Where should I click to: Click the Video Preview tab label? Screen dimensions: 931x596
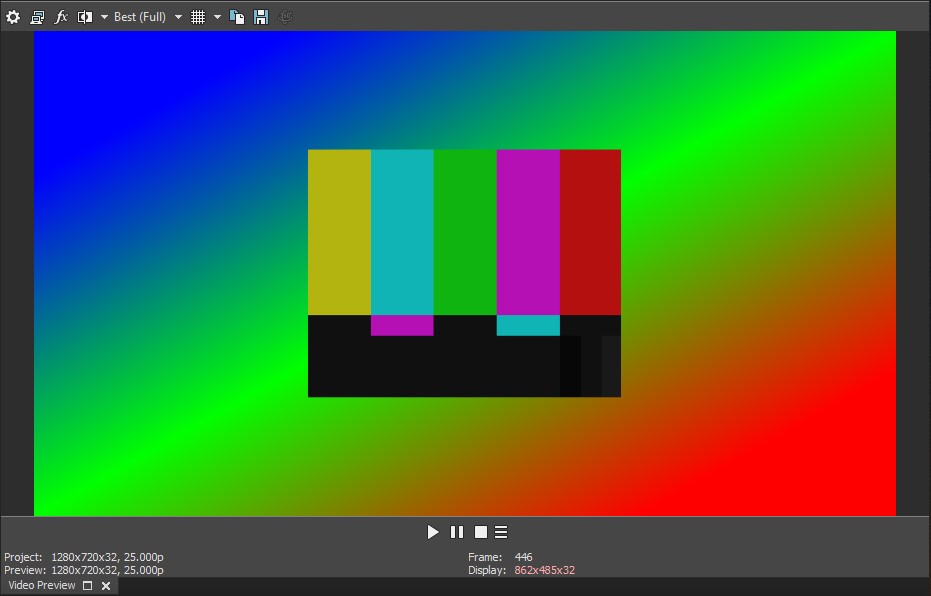(42, 585)
